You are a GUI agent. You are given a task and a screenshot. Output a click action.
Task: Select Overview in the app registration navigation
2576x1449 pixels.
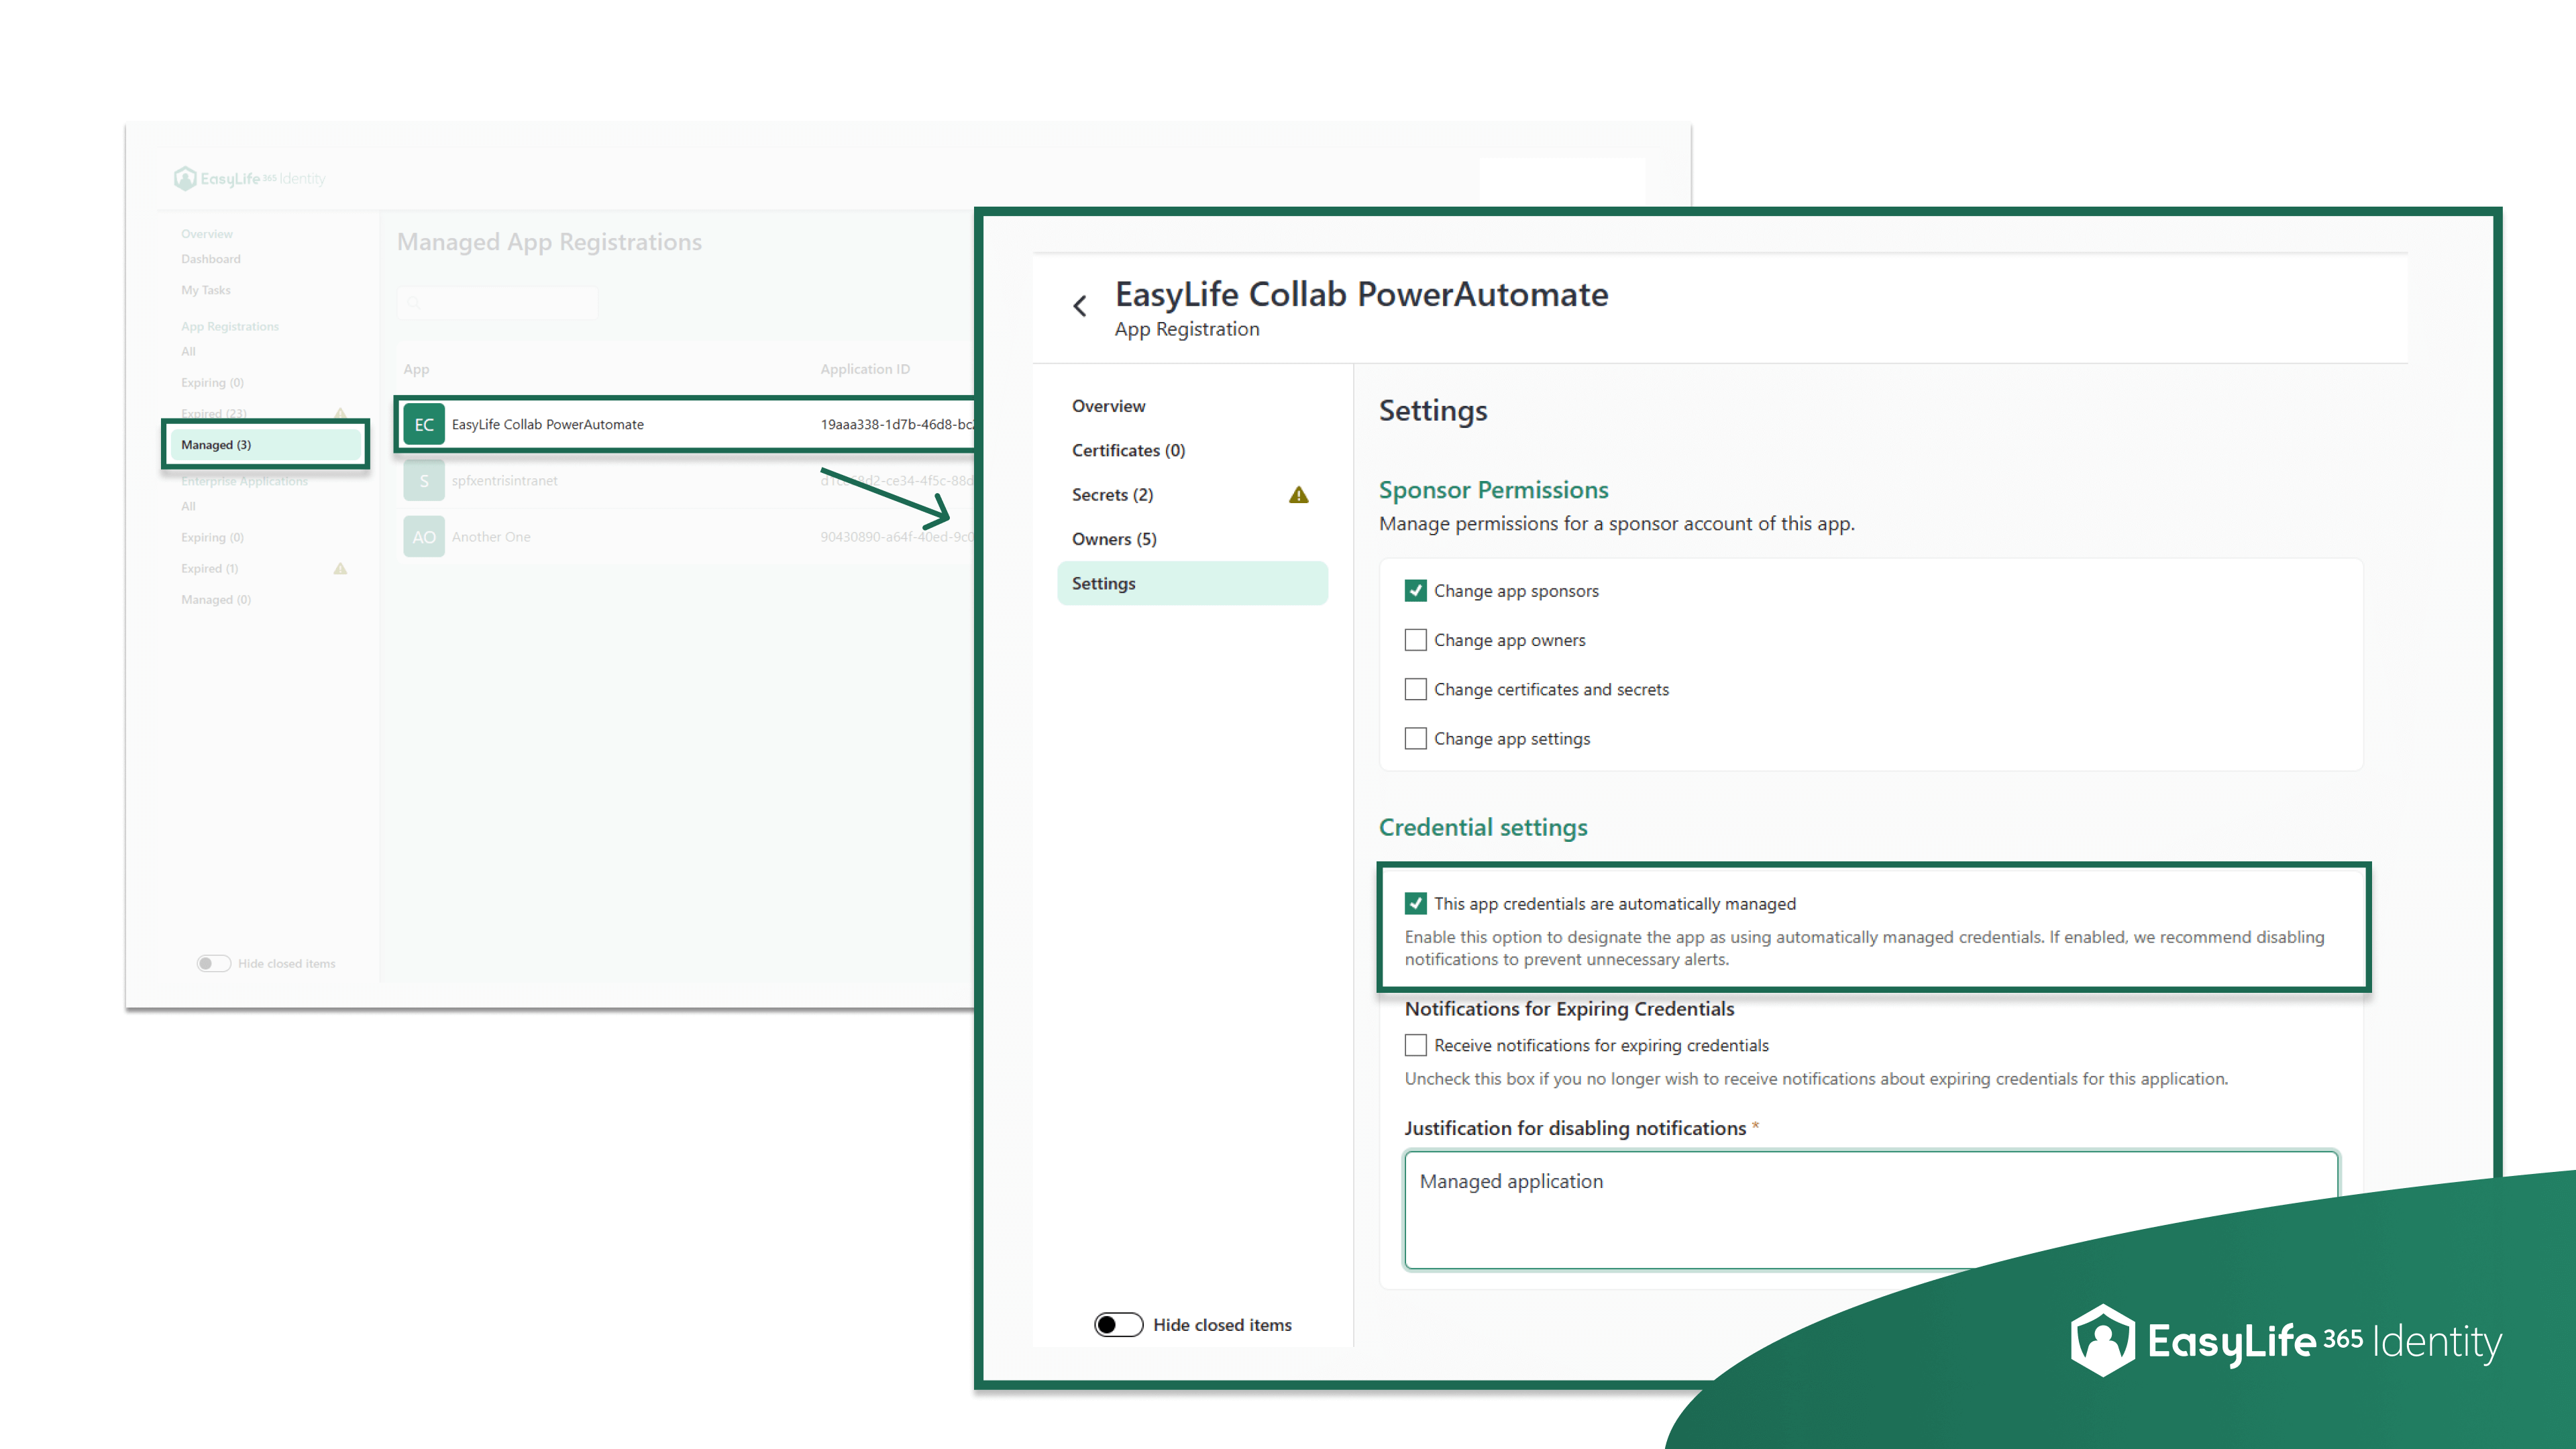1108,406
